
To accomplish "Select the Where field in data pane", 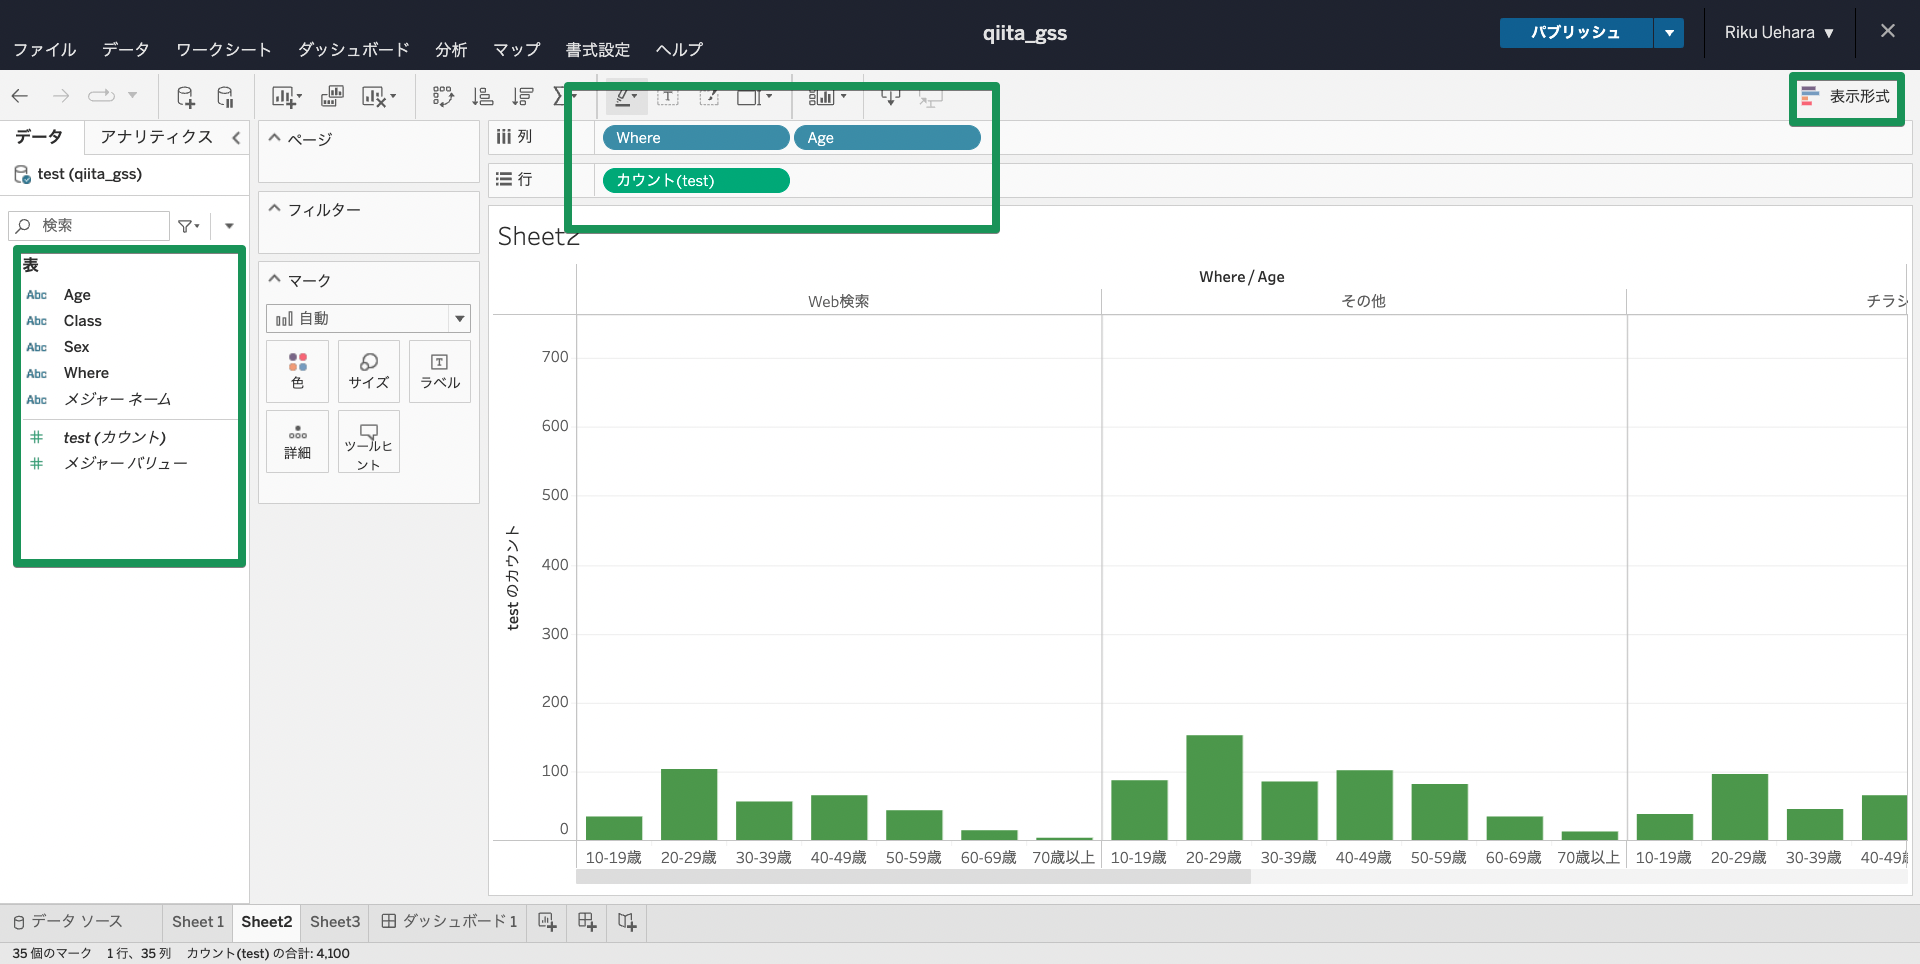I will click(86, 373).
